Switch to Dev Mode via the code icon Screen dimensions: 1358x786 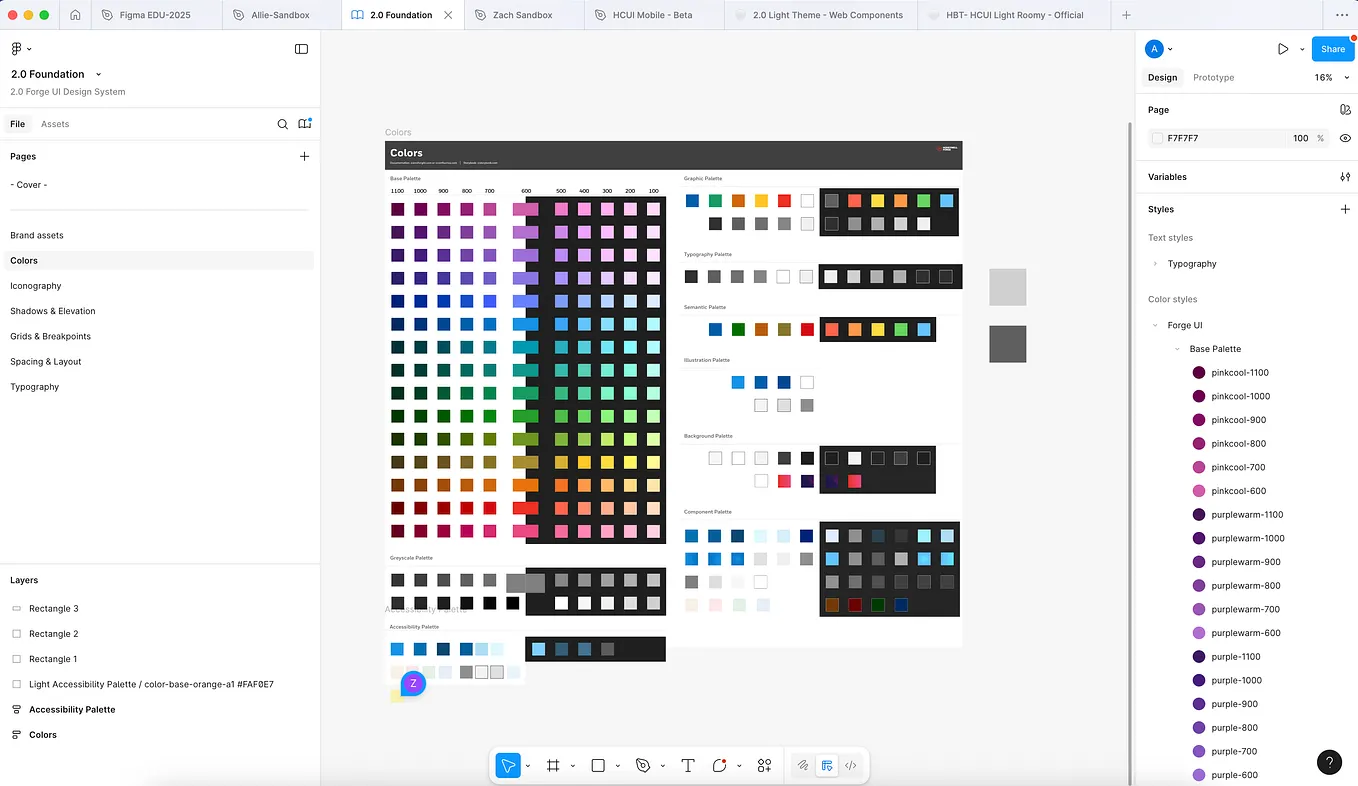point(851,765)
